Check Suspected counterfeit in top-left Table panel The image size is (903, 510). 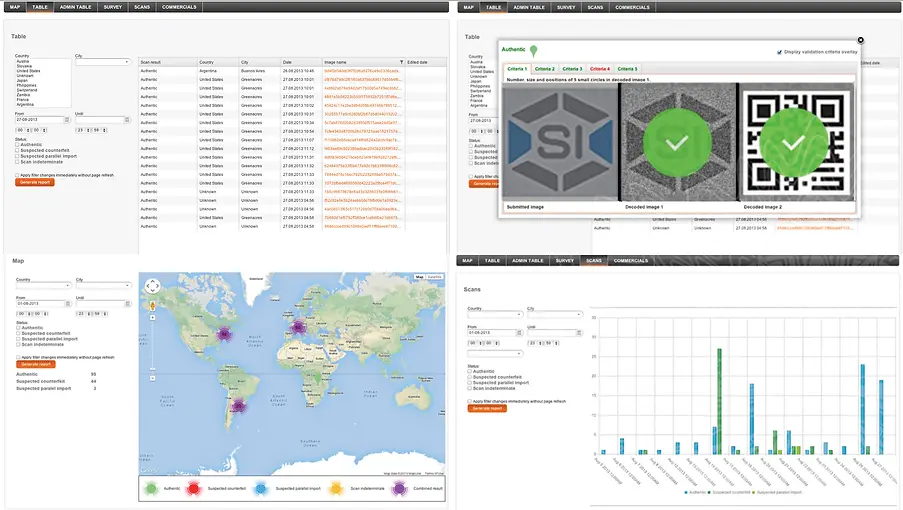coord(17,150)
